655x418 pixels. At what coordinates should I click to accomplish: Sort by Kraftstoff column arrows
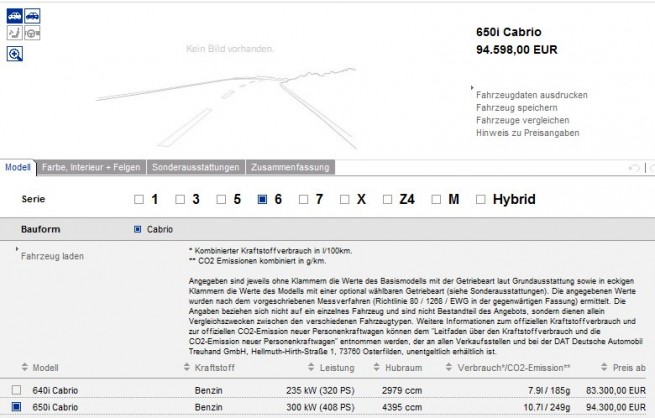pos(187,367)
